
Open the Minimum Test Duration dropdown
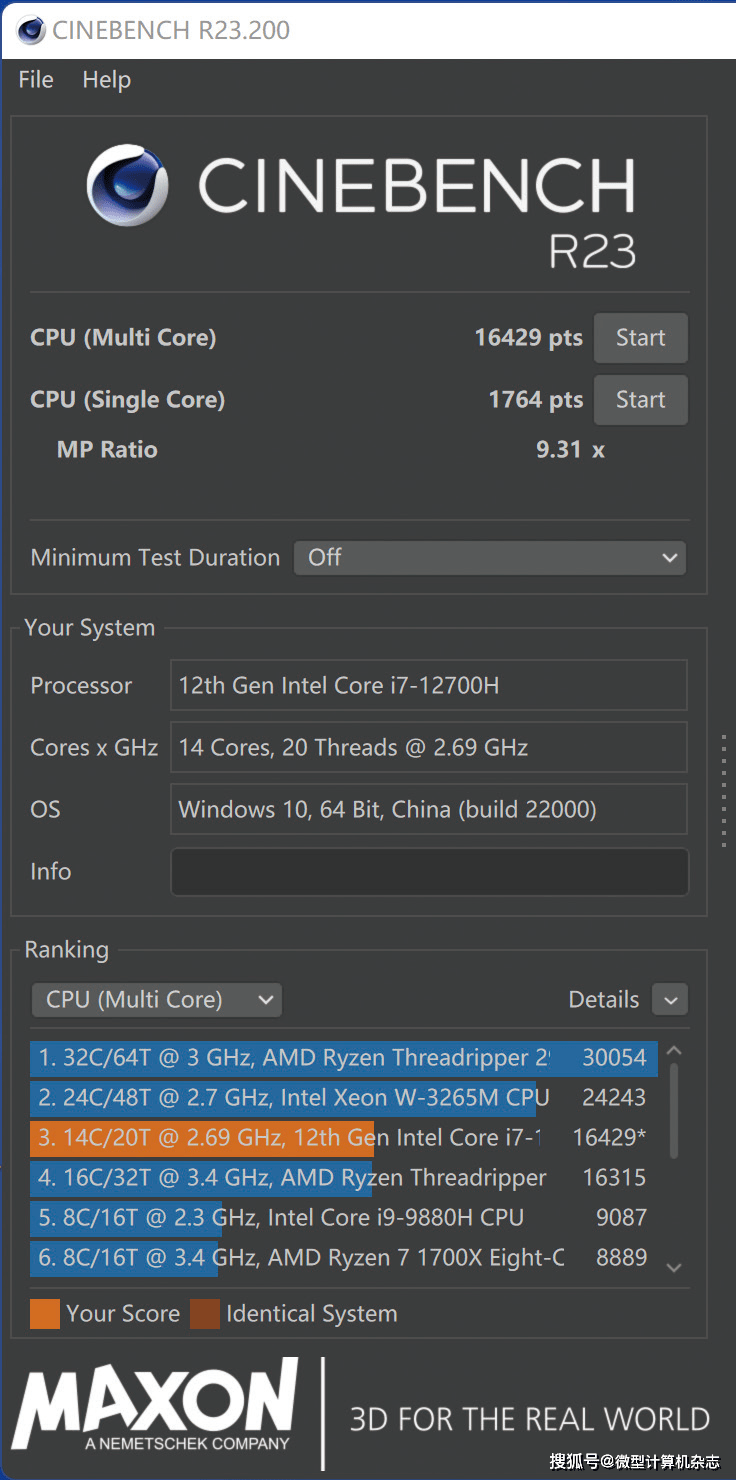coord(489,558)
